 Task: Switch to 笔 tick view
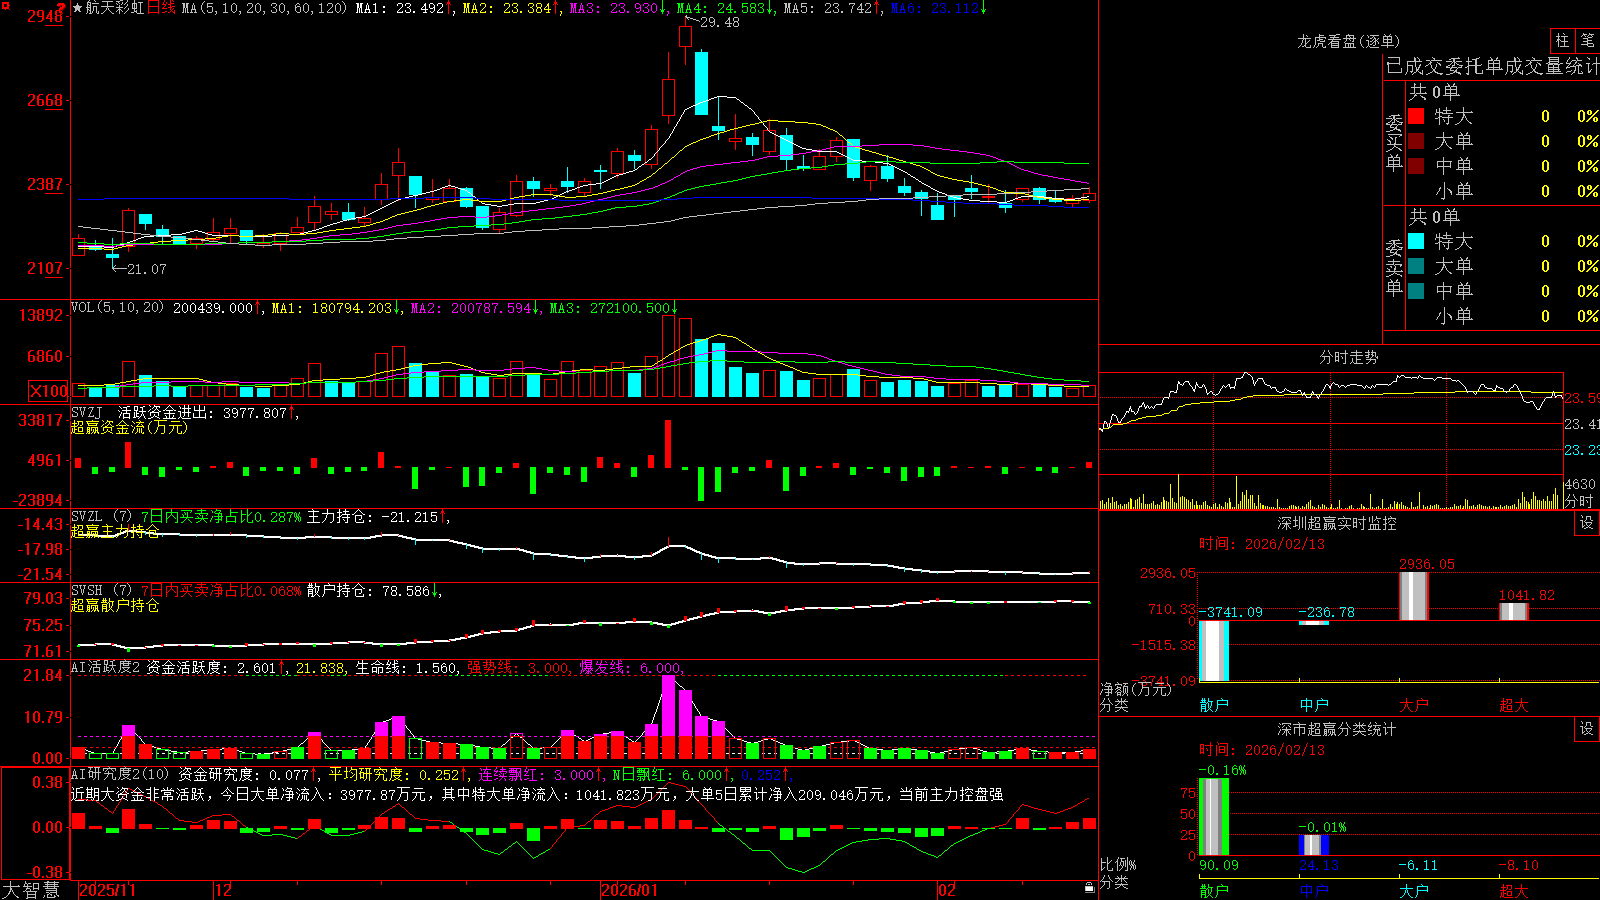click(1587, 41)
